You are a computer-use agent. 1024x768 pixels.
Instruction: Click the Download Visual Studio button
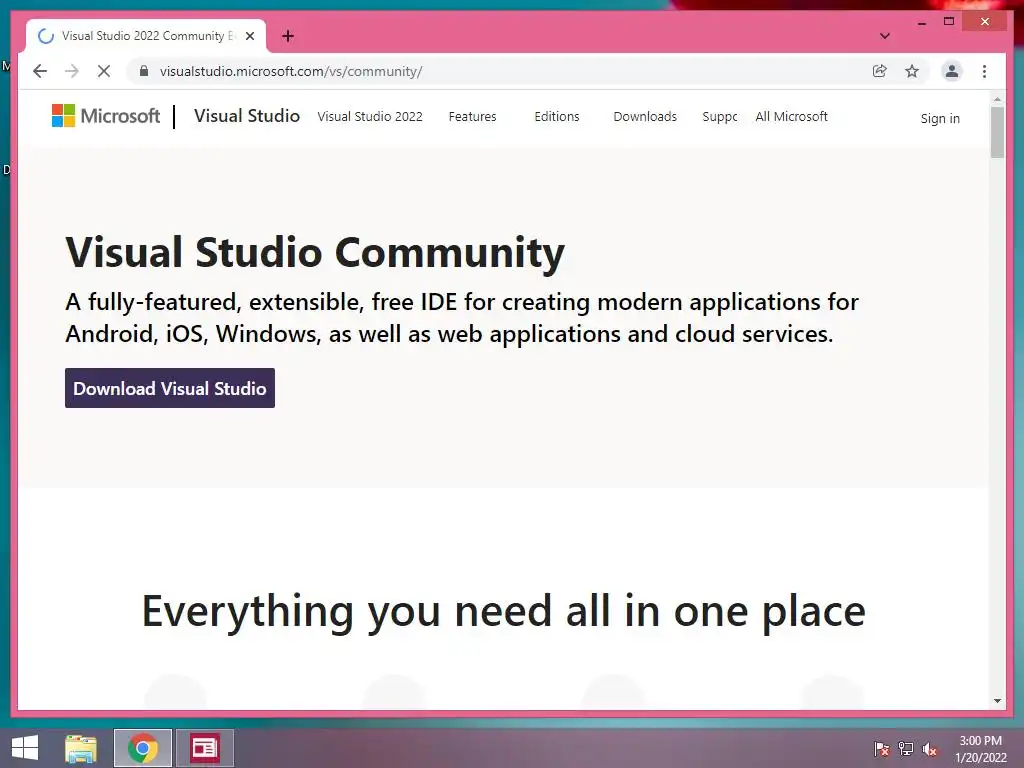click(170, 388)
